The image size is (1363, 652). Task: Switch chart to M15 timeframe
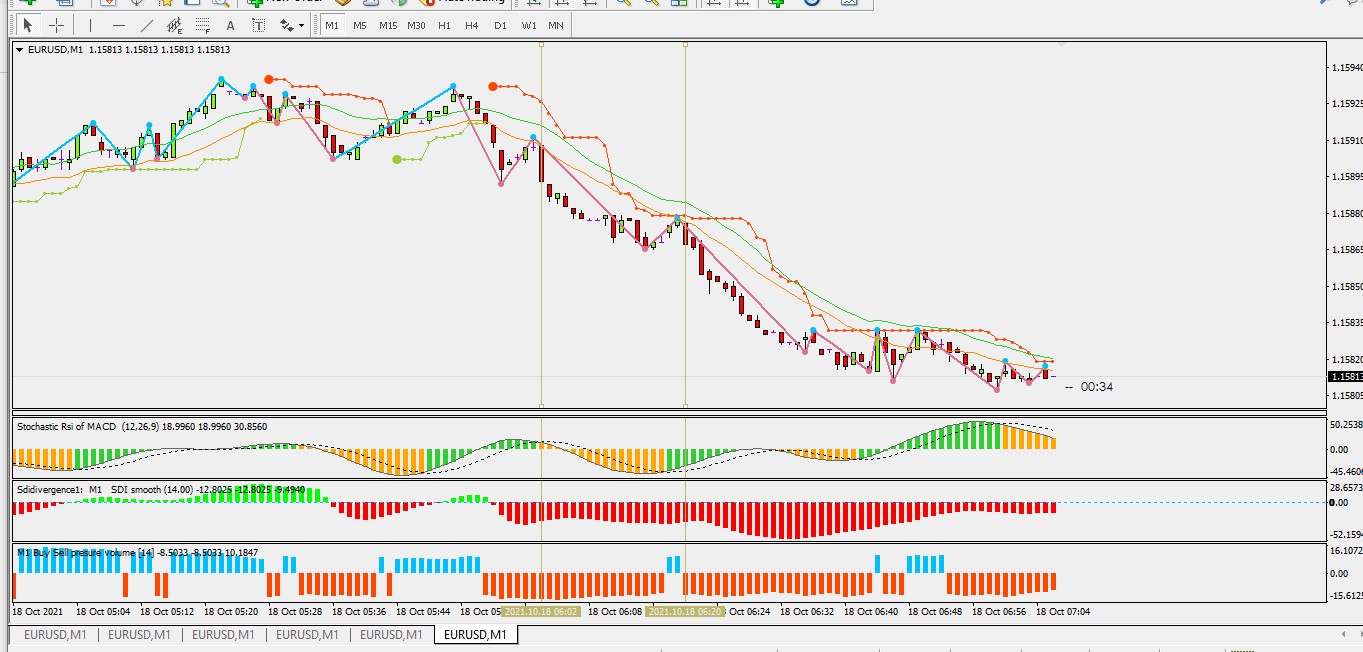click(x=388, y=25)
